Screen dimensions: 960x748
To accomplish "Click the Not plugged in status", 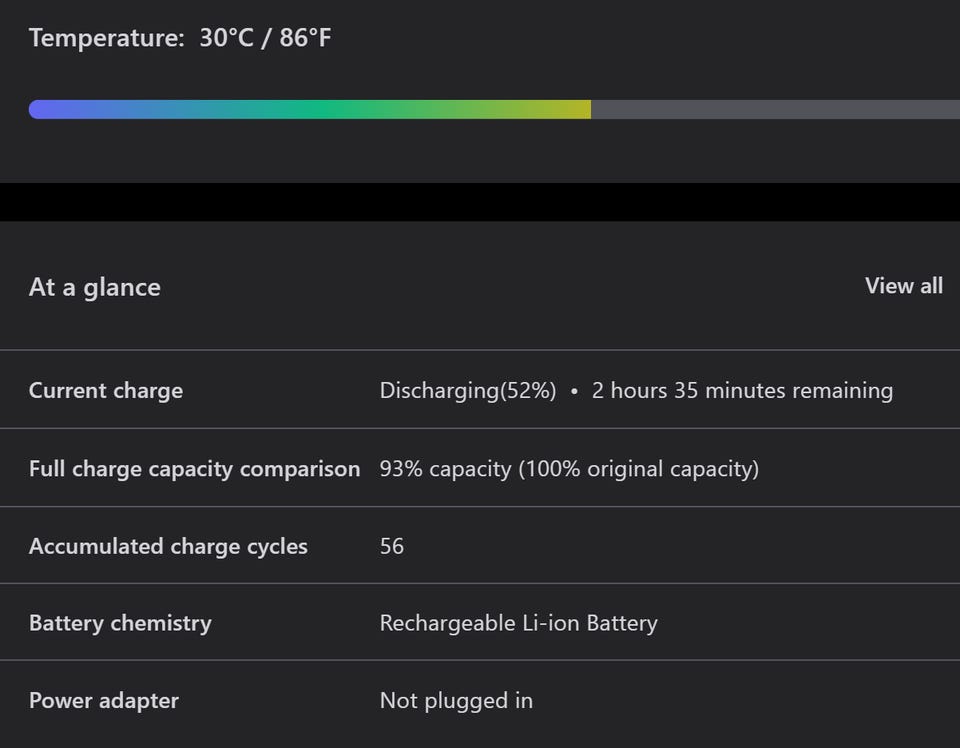I will tap(456, 700).
